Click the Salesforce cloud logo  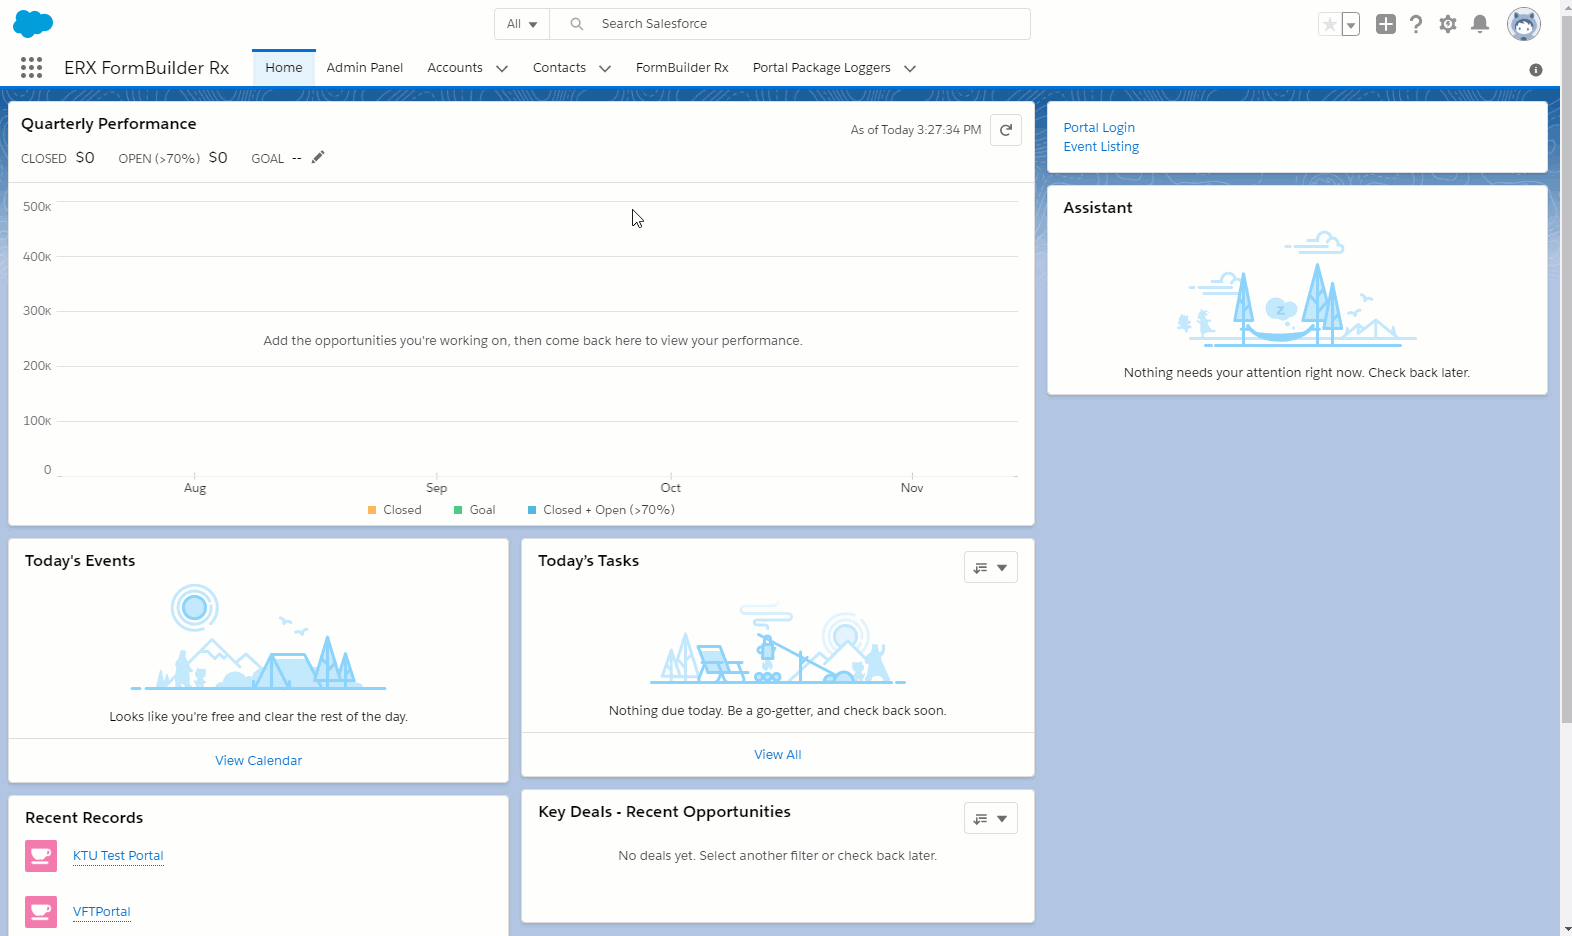click(x=33, y=24)
